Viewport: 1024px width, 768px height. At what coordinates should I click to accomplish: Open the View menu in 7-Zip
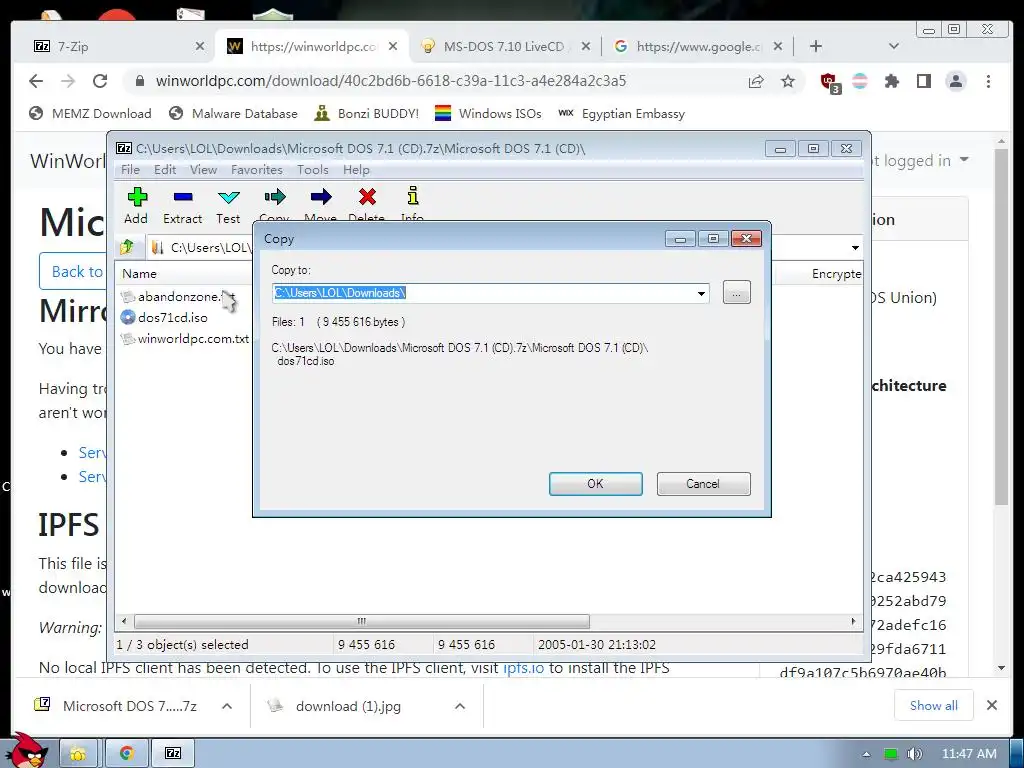coord(203,170)
